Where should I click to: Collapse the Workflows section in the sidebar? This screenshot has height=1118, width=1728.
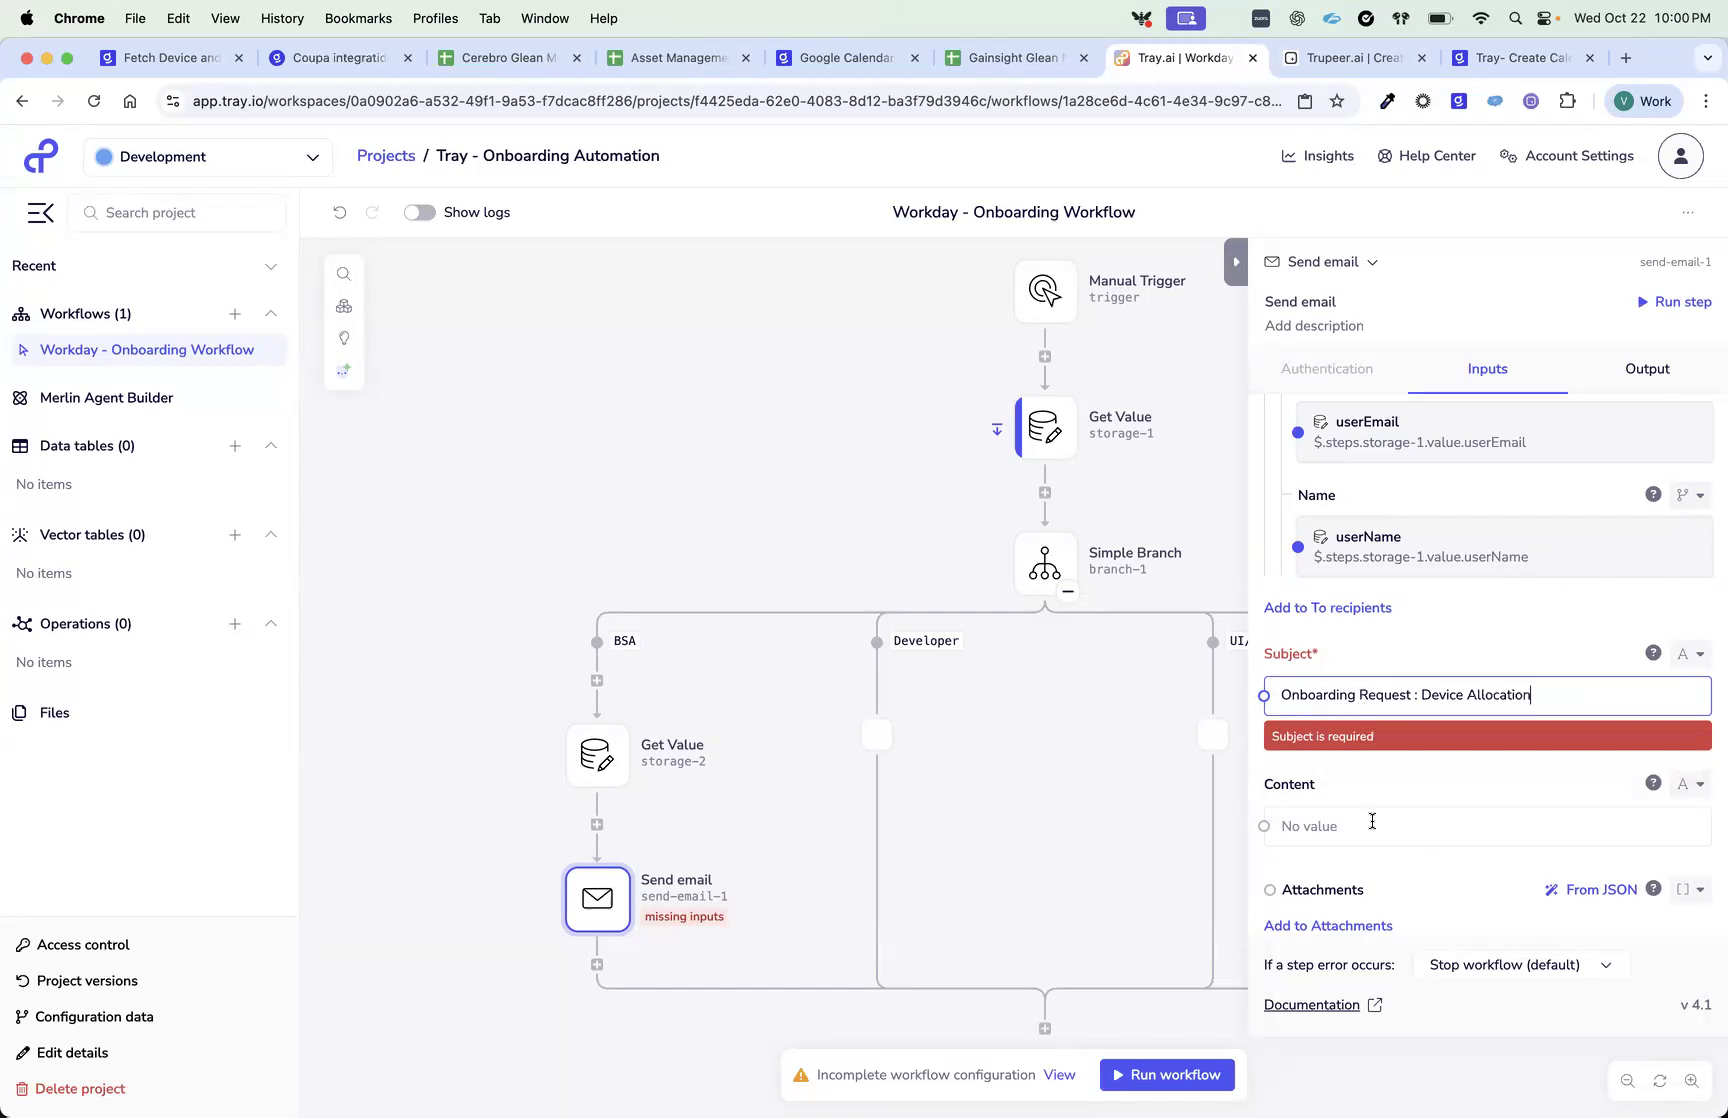point(271,313)
